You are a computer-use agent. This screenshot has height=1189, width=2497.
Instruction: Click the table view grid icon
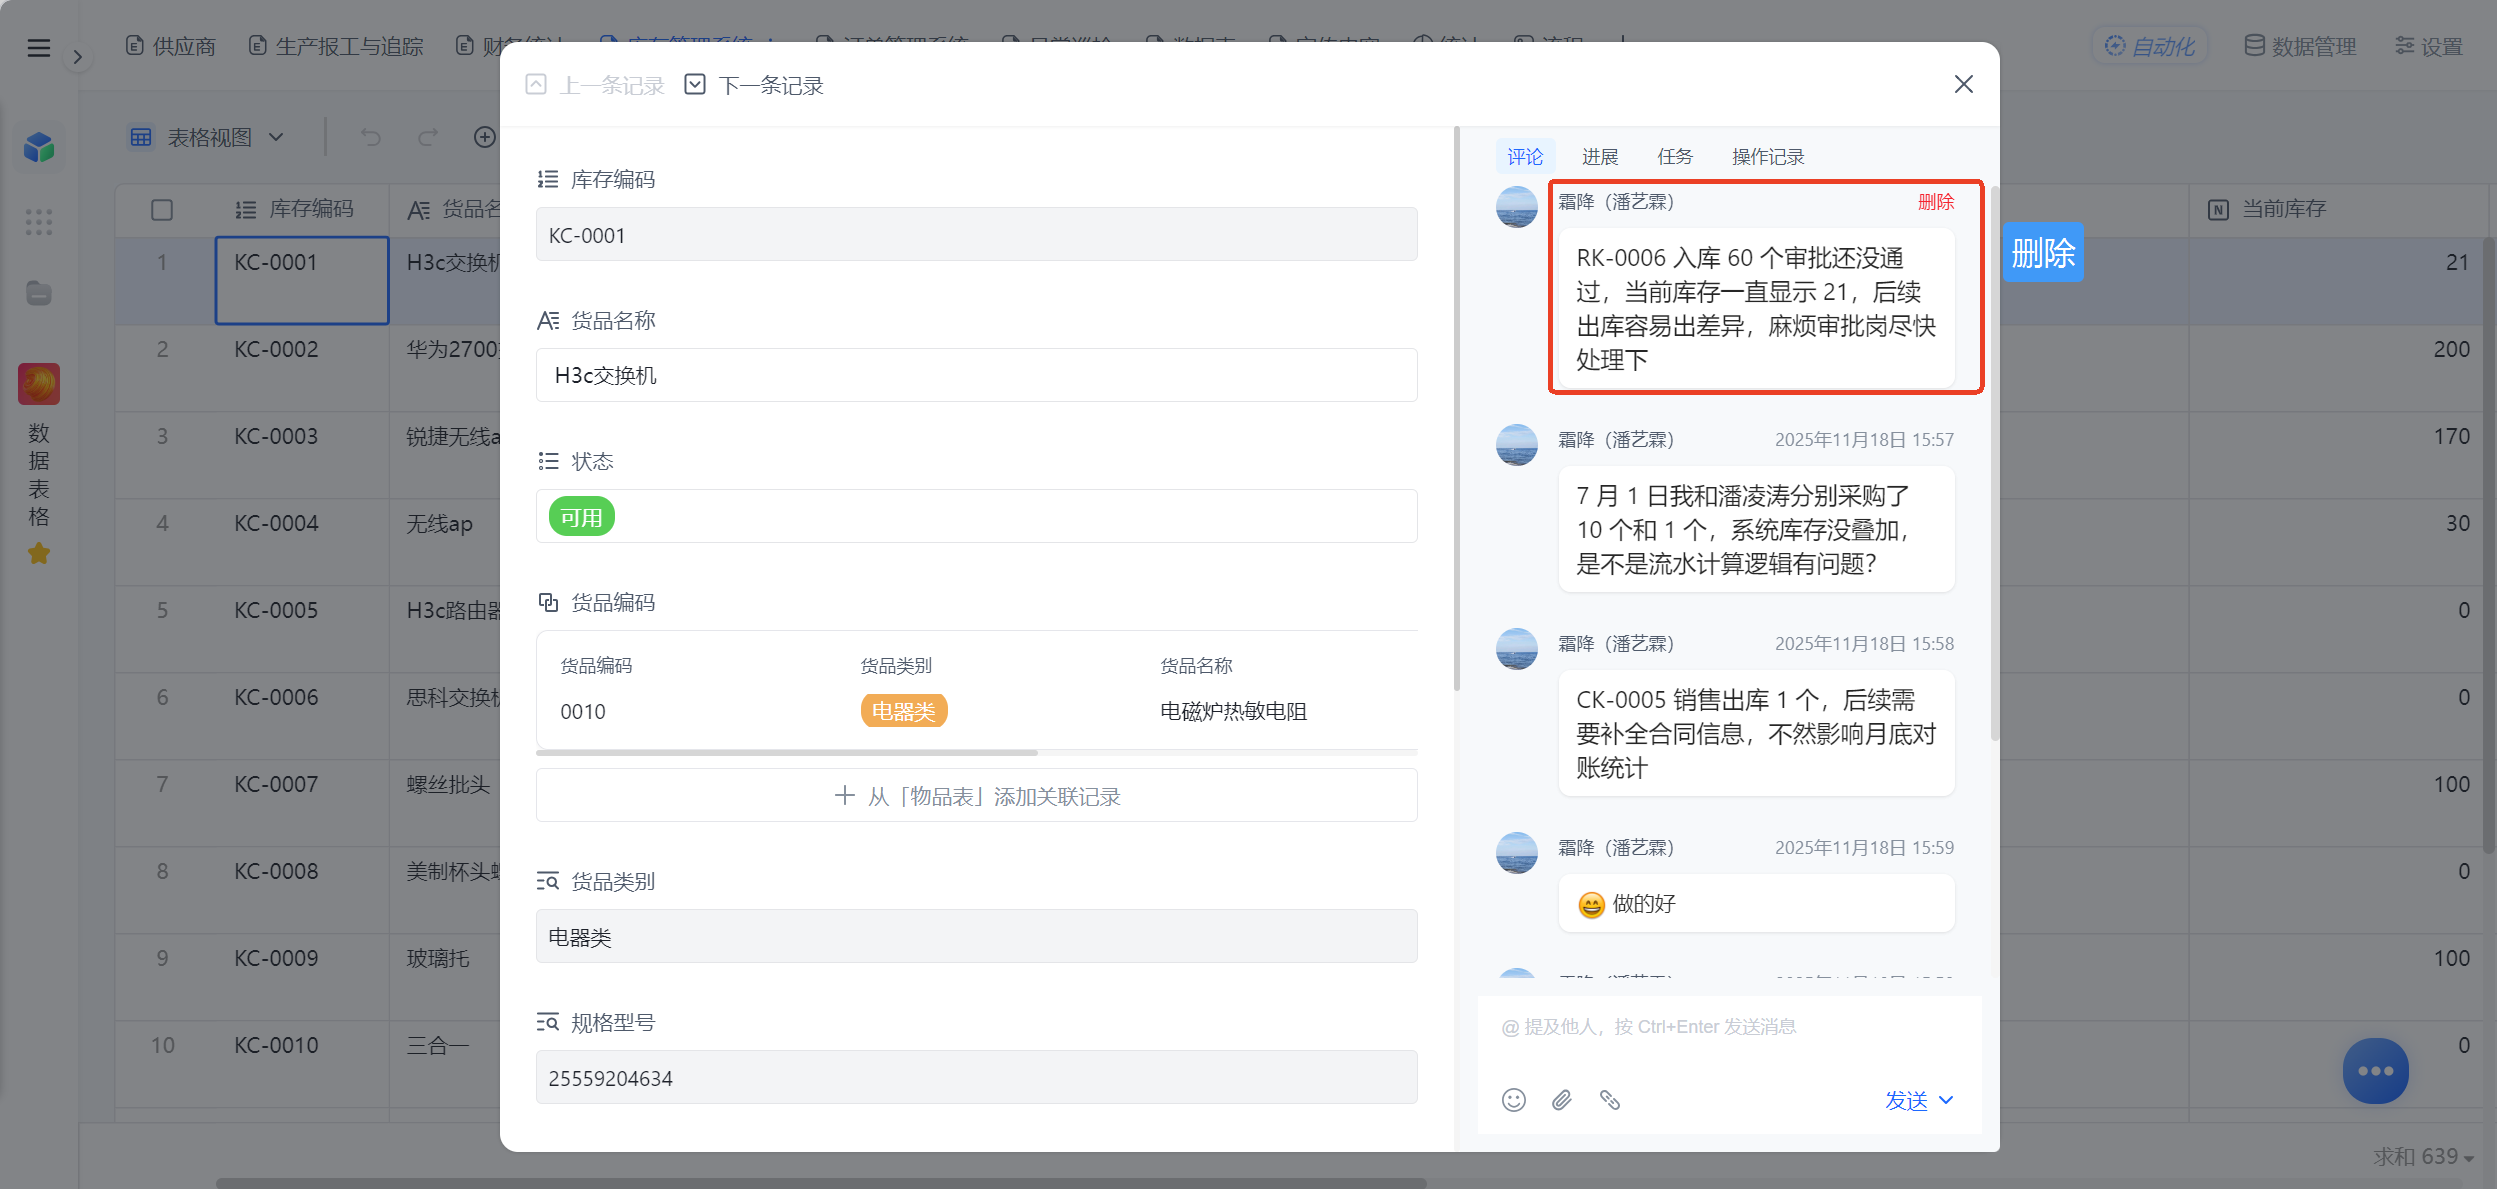(x=141, y=137)
